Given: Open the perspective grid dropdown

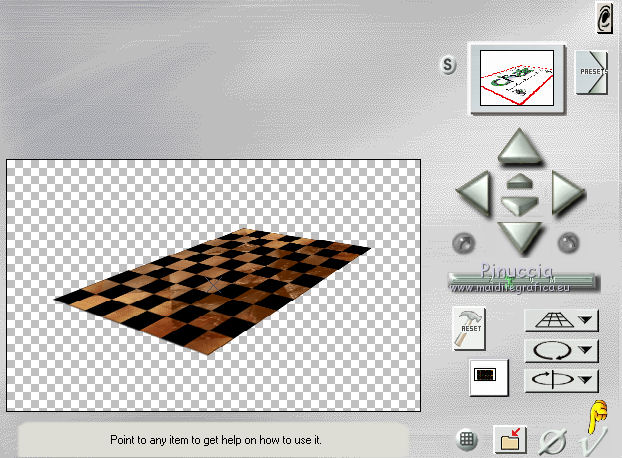Looking at the screenshot, I should coord(561,320).
